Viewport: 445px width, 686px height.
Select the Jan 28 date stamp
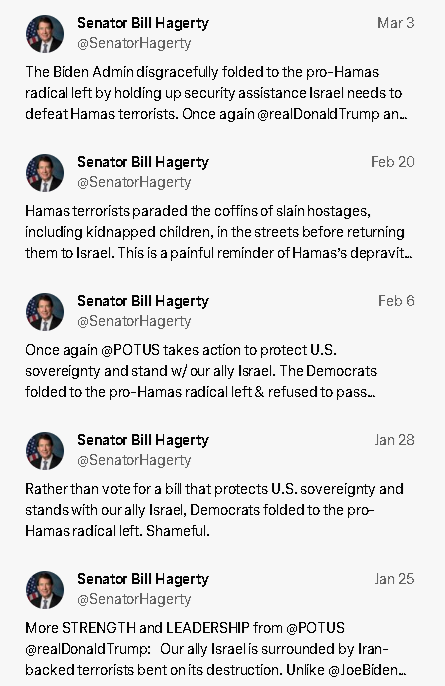tap(394, 440)
